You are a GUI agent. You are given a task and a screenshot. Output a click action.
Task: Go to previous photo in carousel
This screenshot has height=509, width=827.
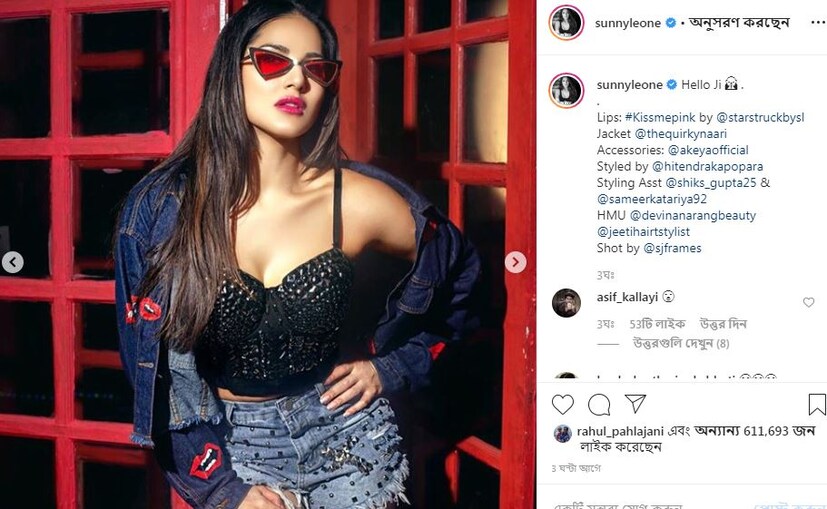13,262
